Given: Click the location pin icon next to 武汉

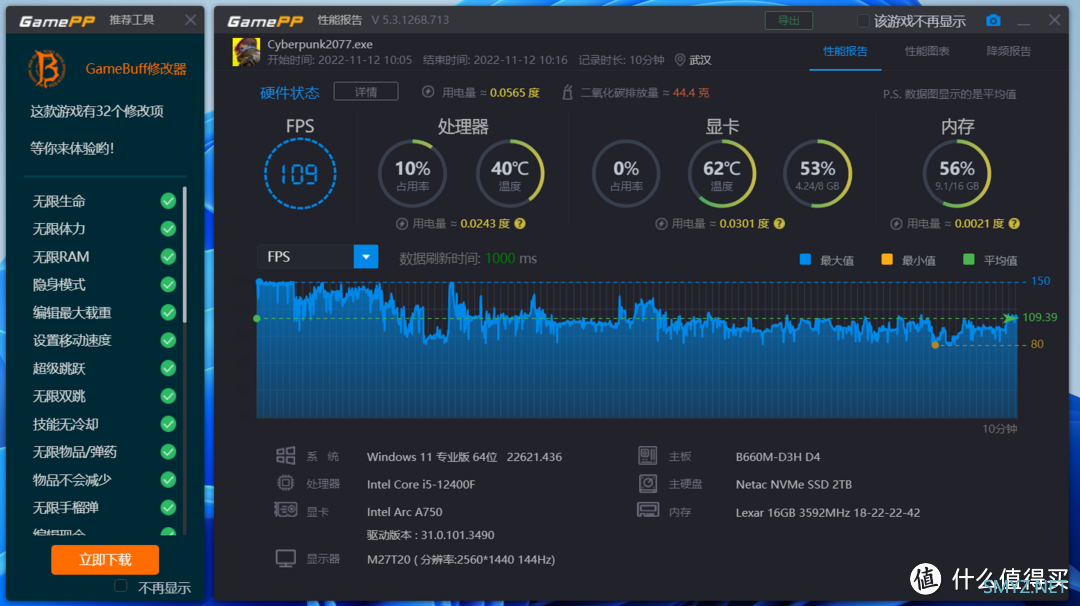Looking at the screenshot, I should tap(680, 60).
